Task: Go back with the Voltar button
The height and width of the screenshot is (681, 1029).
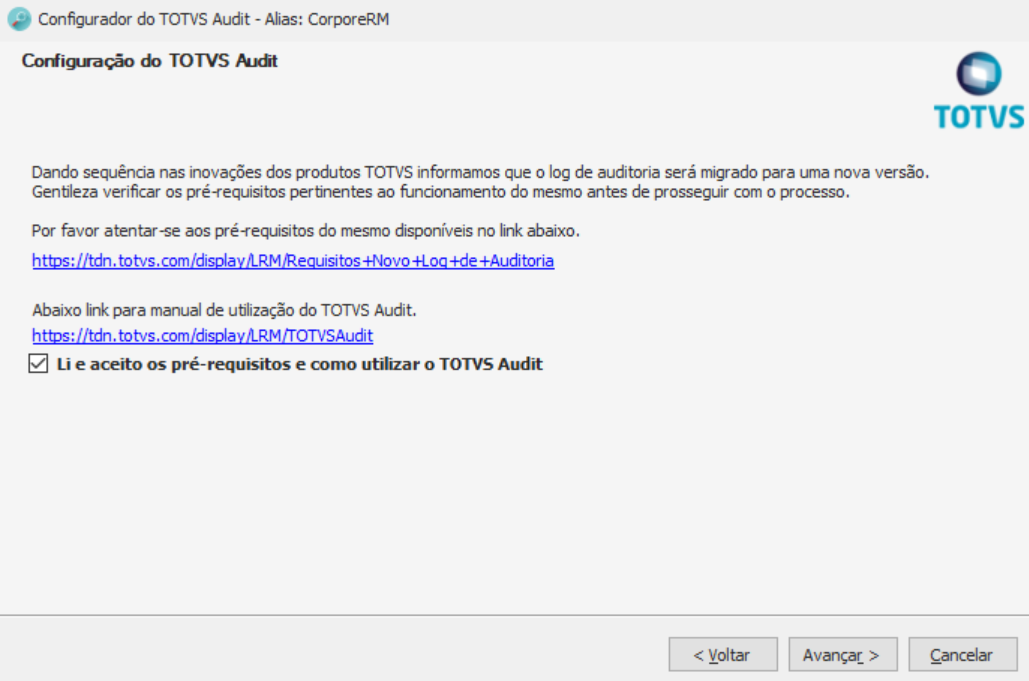Action: (723, 654)
